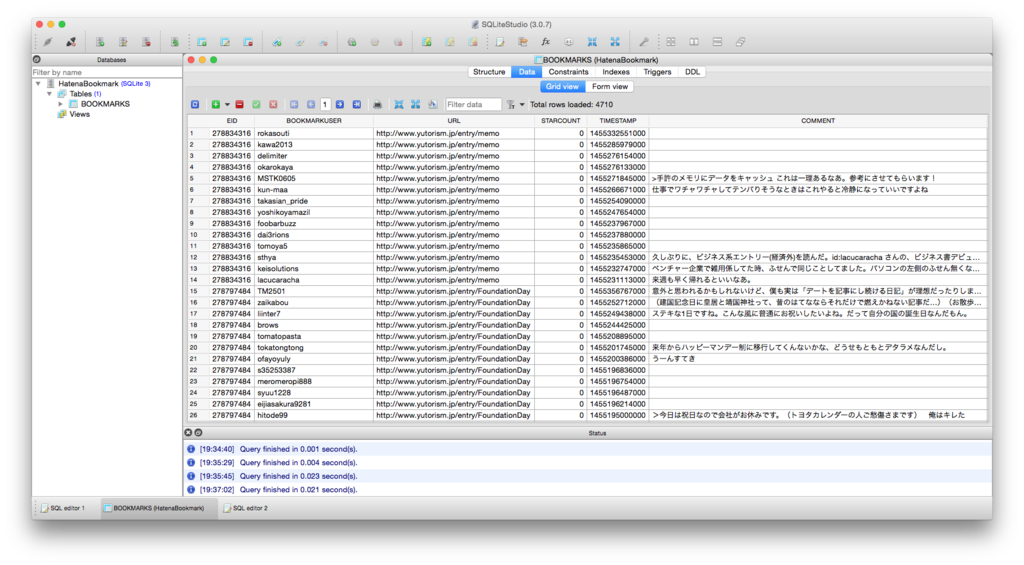Select Grid view
This screenshot has width=1024, height=565.
point(562,86)
